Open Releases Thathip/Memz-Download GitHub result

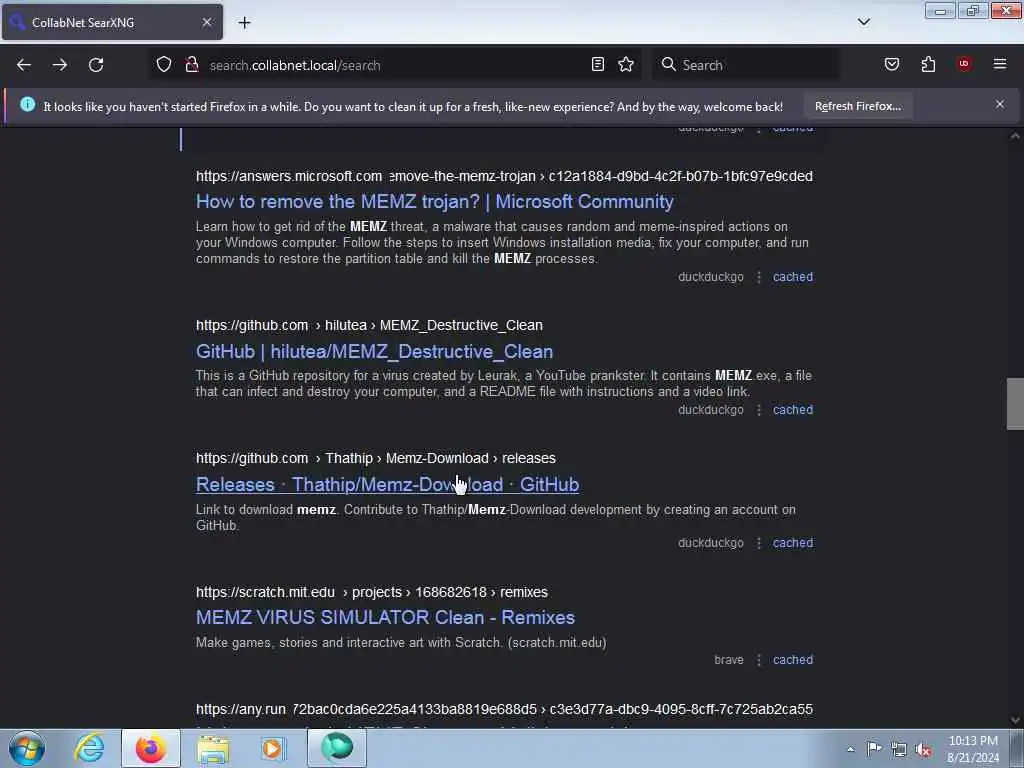click(387, 485)
